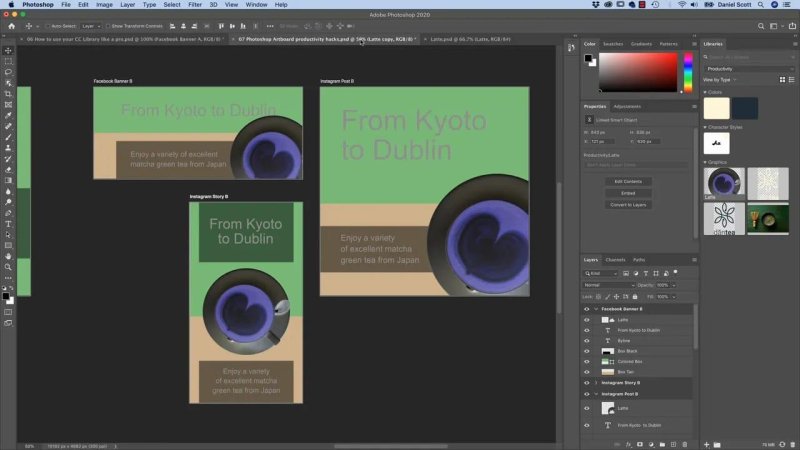This screenshot has width=800, height=450.
Task: Open the Filter menu
Action: [x=195, y=5]
